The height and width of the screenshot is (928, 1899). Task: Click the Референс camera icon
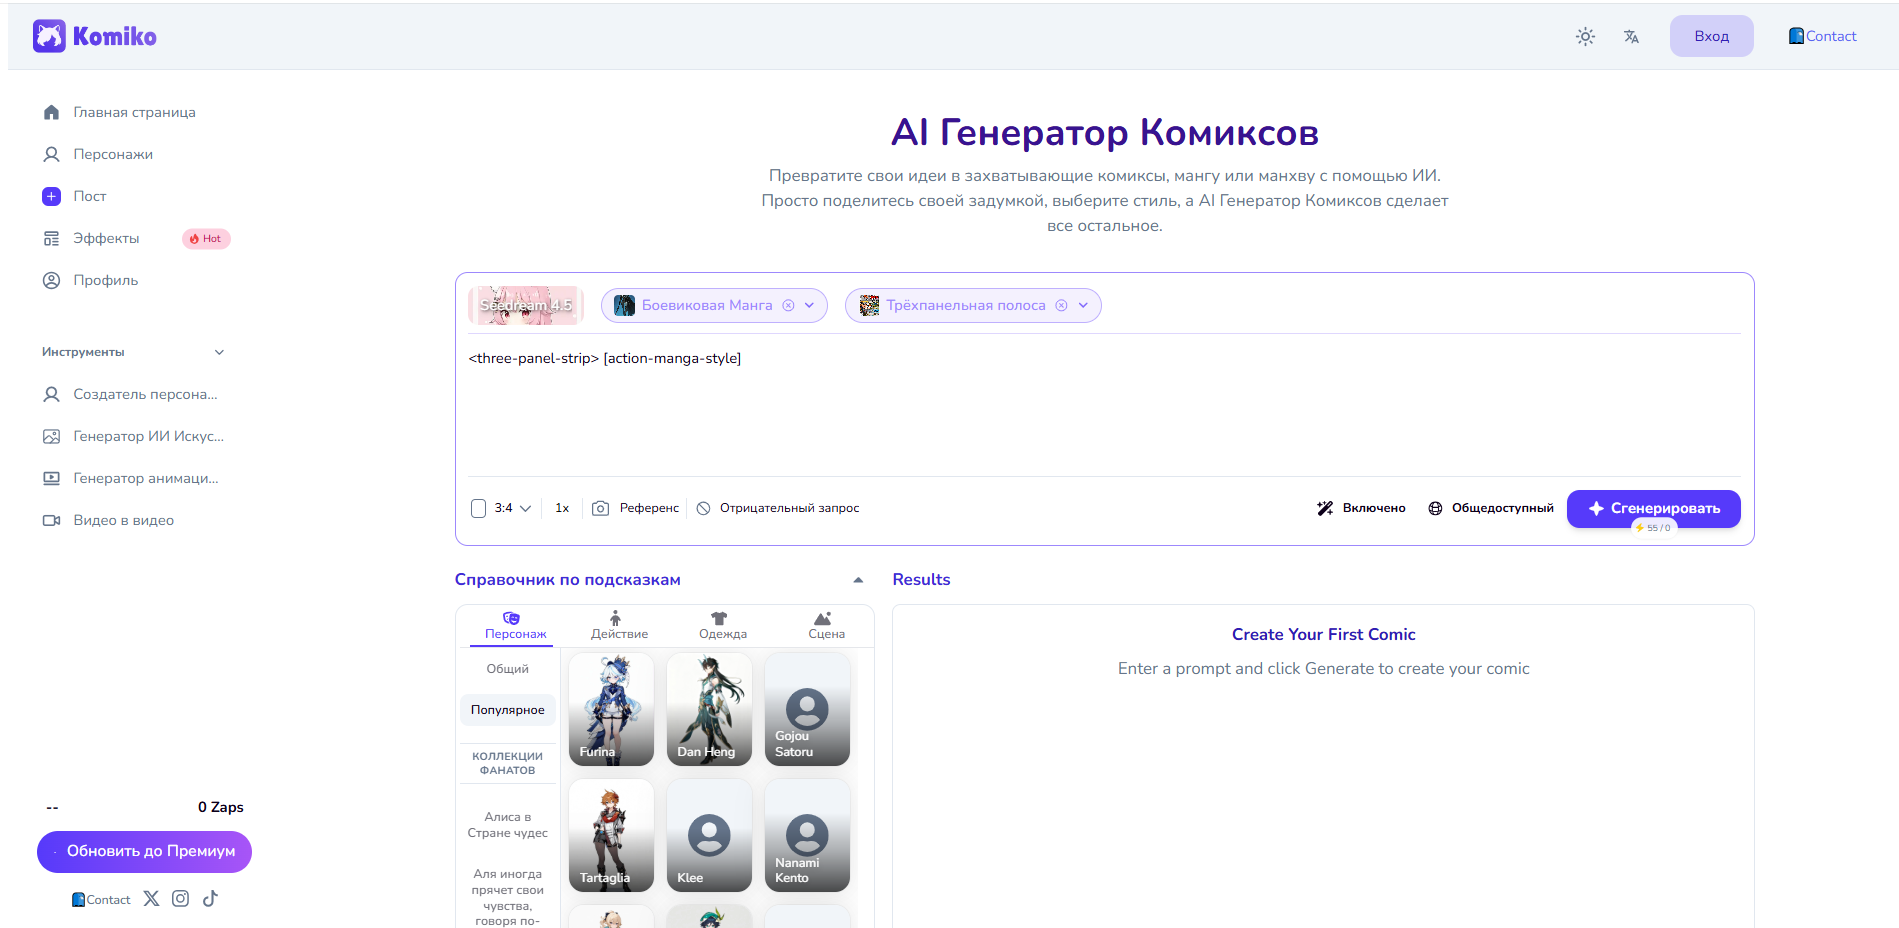(x=600, y=508)
